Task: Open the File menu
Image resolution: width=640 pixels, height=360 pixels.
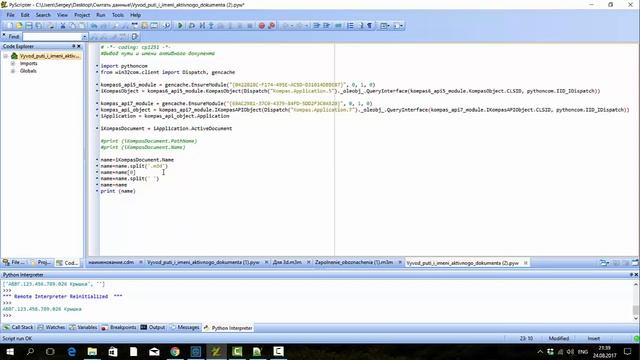Action: [x=11, y=15]
